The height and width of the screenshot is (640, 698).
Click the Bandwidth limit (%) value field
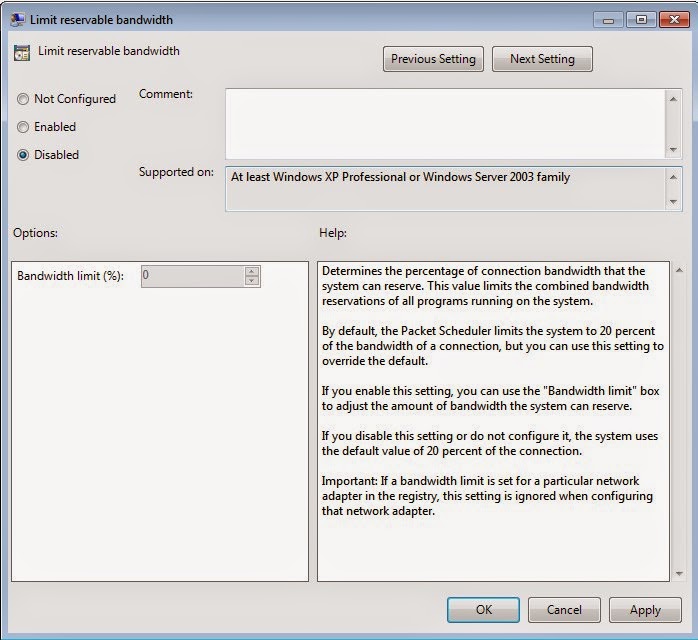click(x=193, y=276)
